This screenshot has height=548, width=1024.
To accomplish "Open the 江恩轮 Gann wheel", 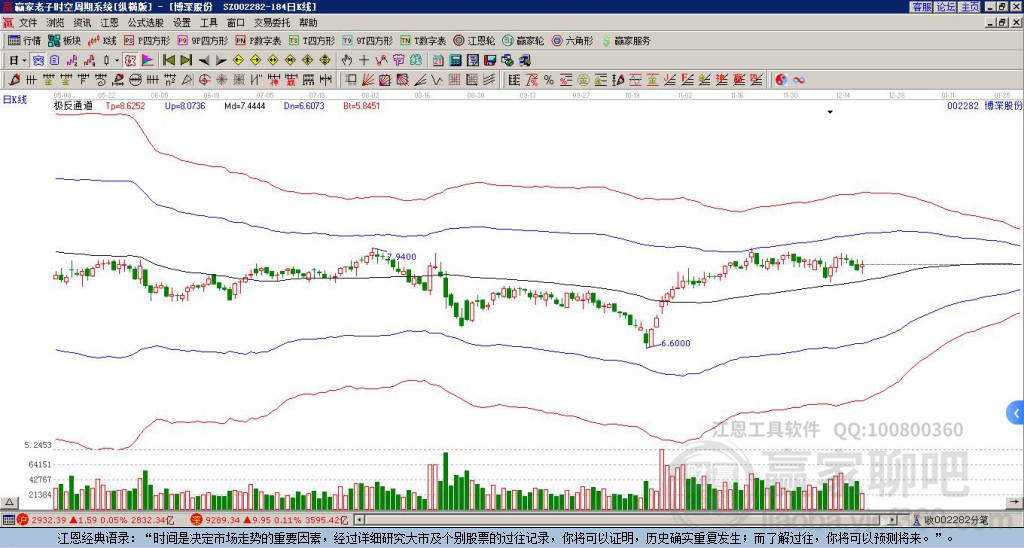I will [474, 40].
